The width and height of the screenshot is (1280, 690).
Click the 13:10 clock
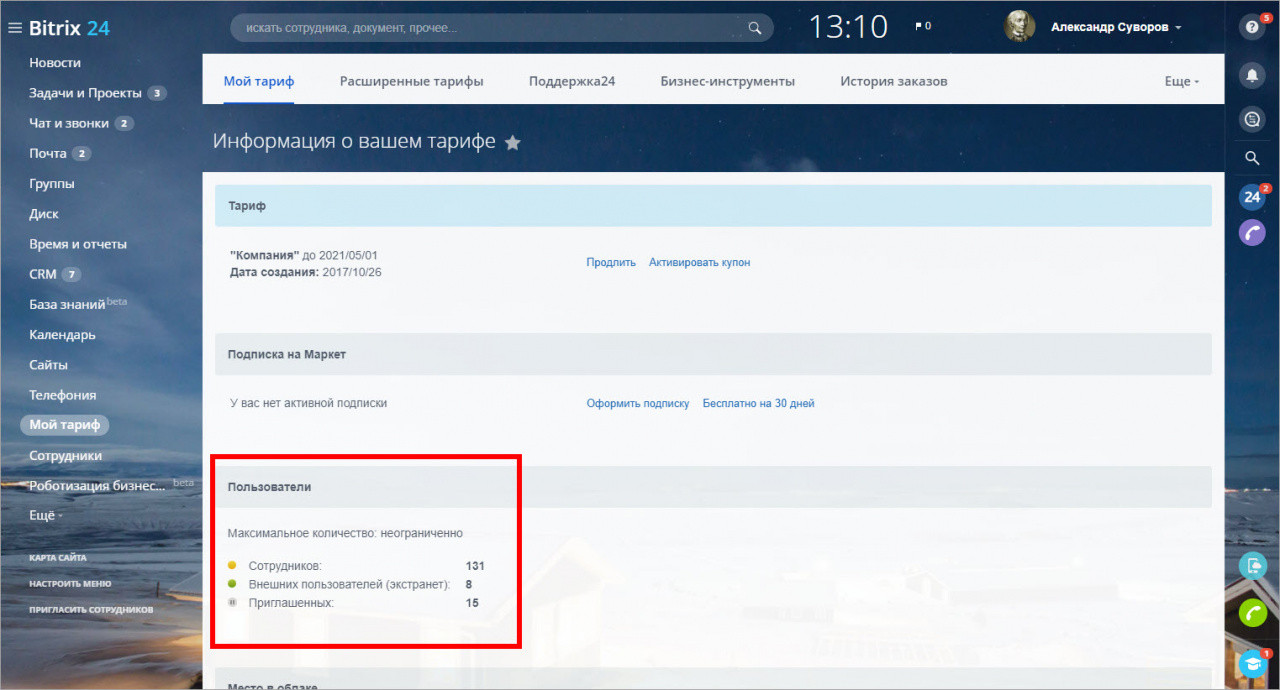point(848,27)
